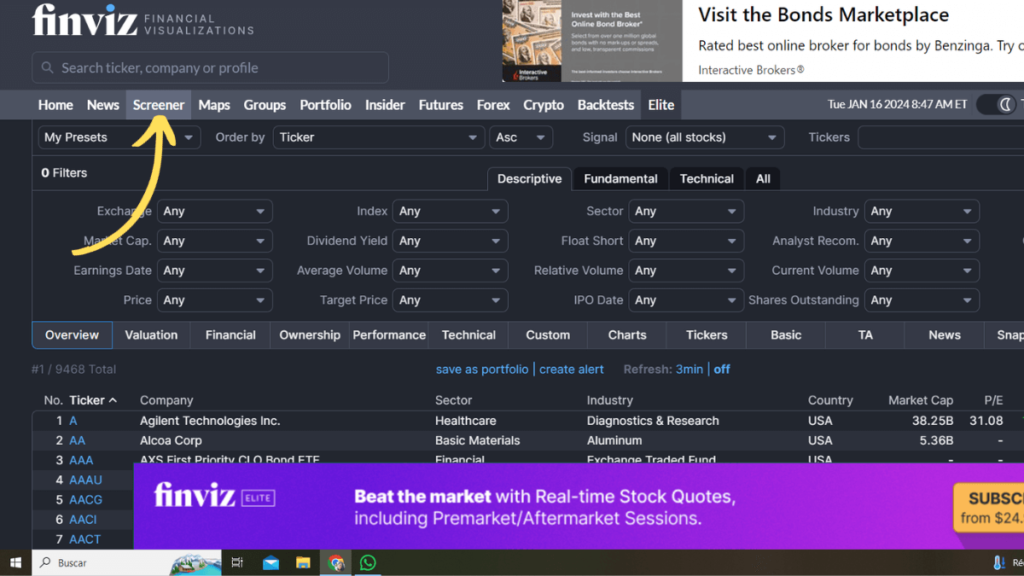Go to the Home menu item
Image resolution: width=1024 pixels, height=576 pixels.
(x=56, y=104)
